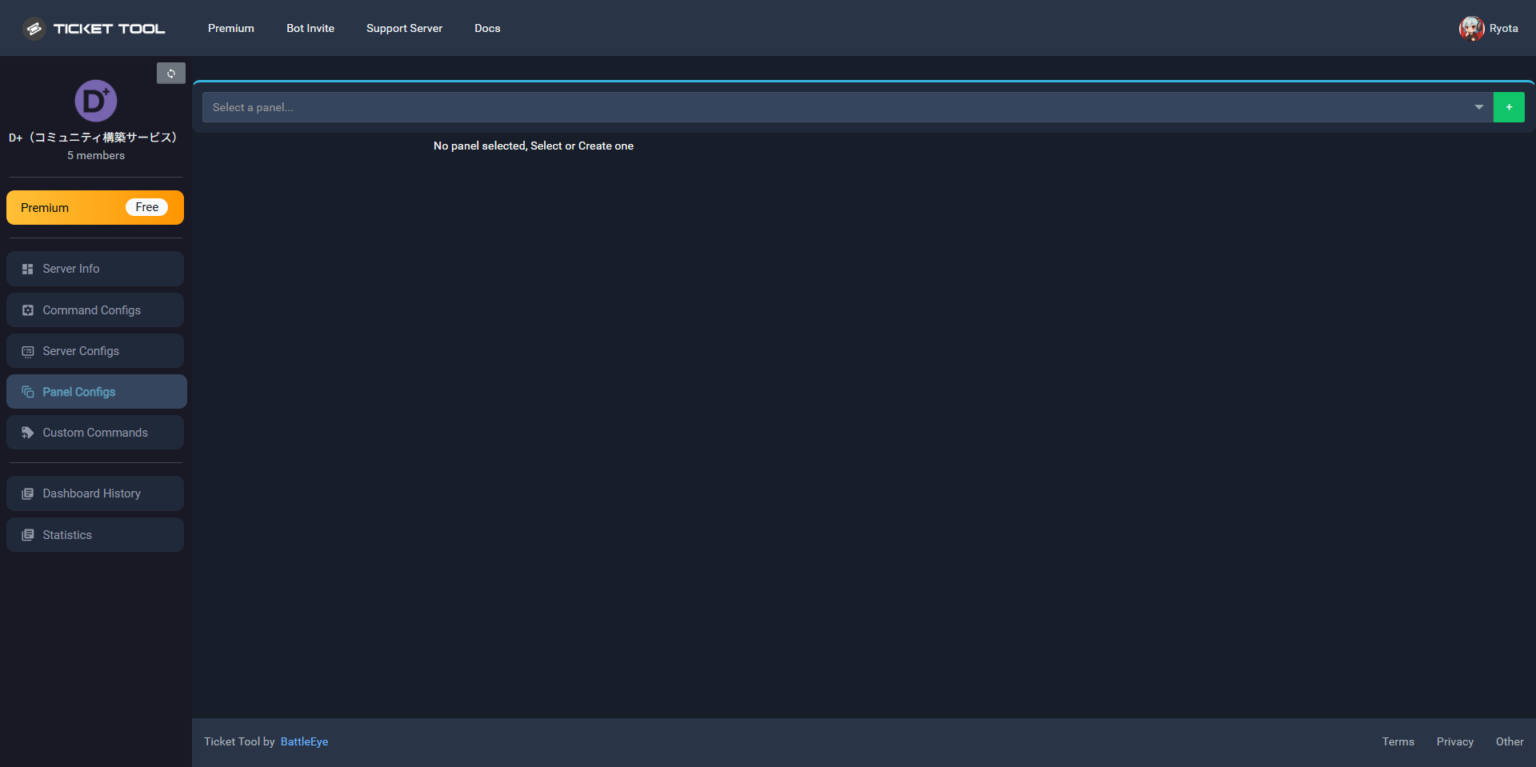Click the Statistics icon in sidebar
The width and height of the screenshot is (1536, 767).
(x=28, y=535)
